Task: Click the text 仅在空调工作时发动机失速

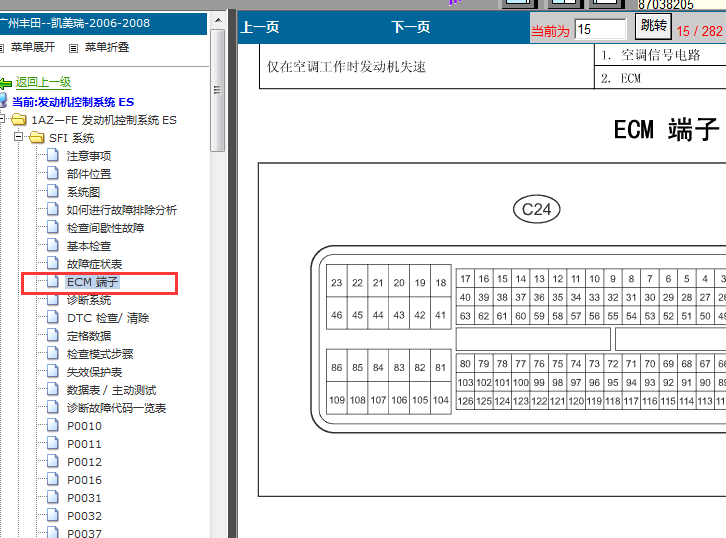Action: click(x=346, y=67)
